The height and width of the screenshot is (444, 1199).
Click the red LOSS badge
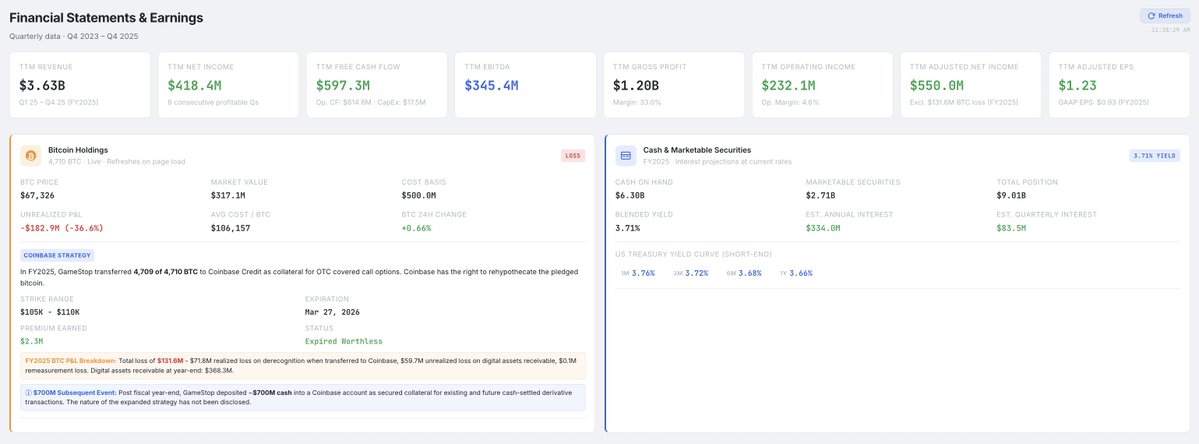(573, 155)
